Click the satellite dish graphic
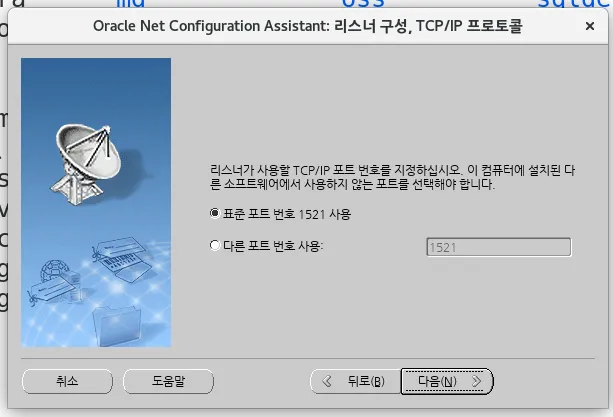Screen dimensions: 613x417 (x=88, y=165)
